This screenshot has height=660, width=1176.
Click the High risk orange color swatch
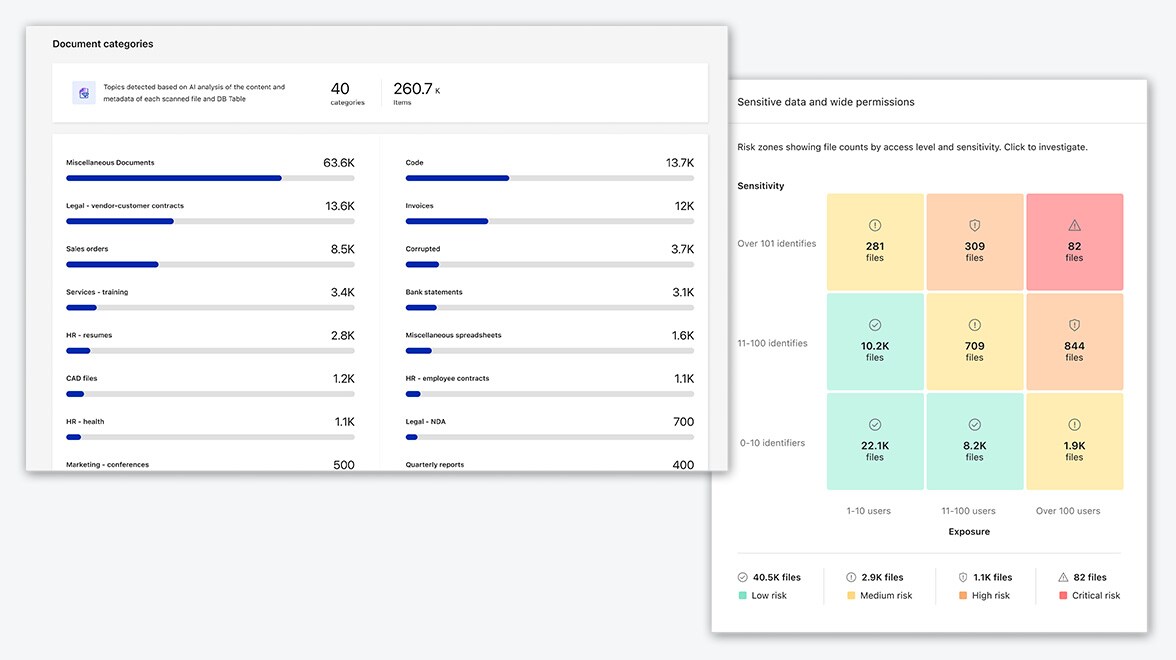[963, 596]
